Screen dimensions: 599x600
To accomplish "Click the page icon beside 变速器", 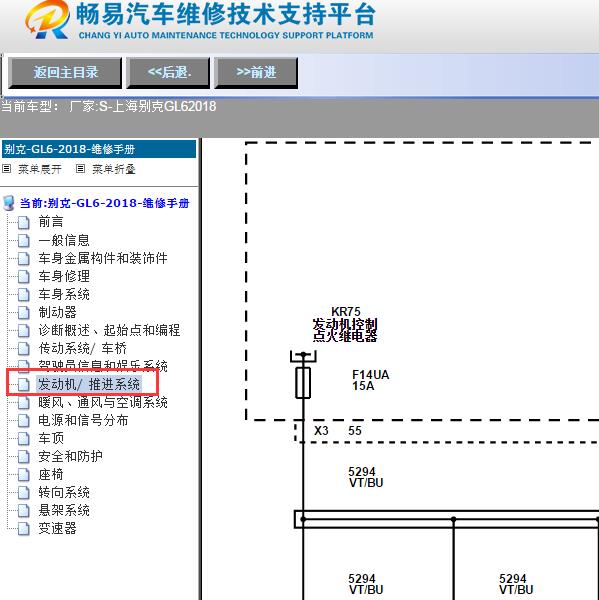I will point(24,528).
